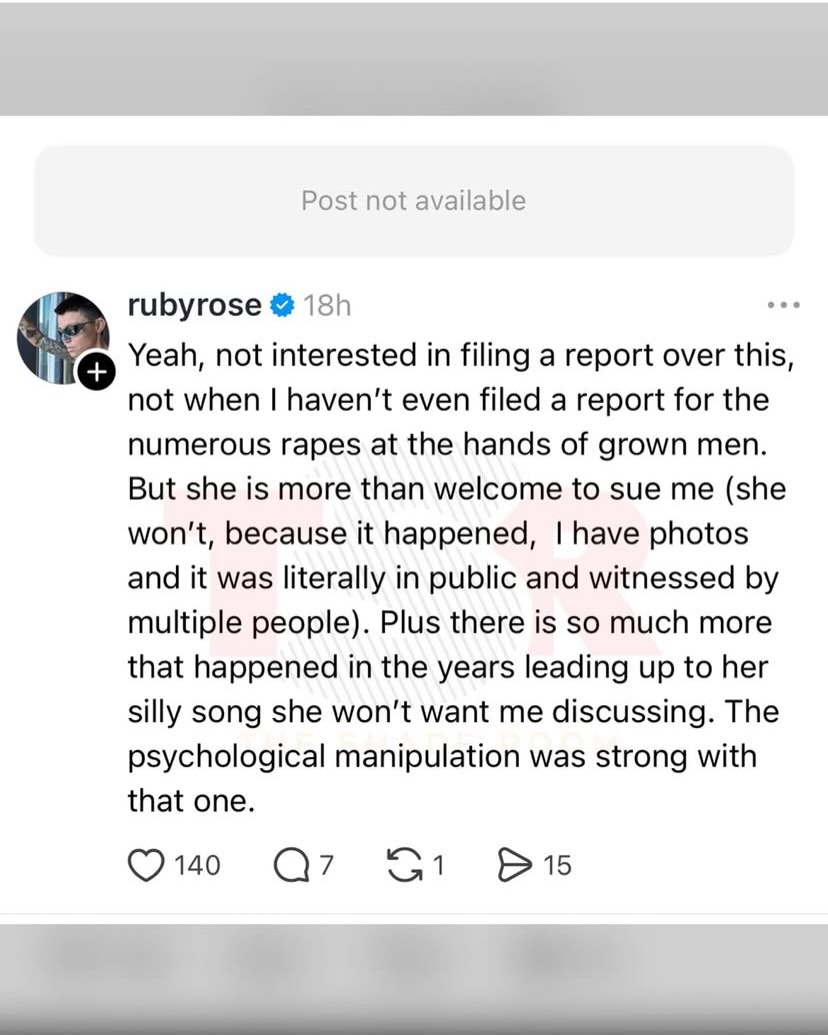Image resolution: width=828 pixels, height=1035 pixels.
Task: Repost using the circular arrows icon
Action: [404, 865]
